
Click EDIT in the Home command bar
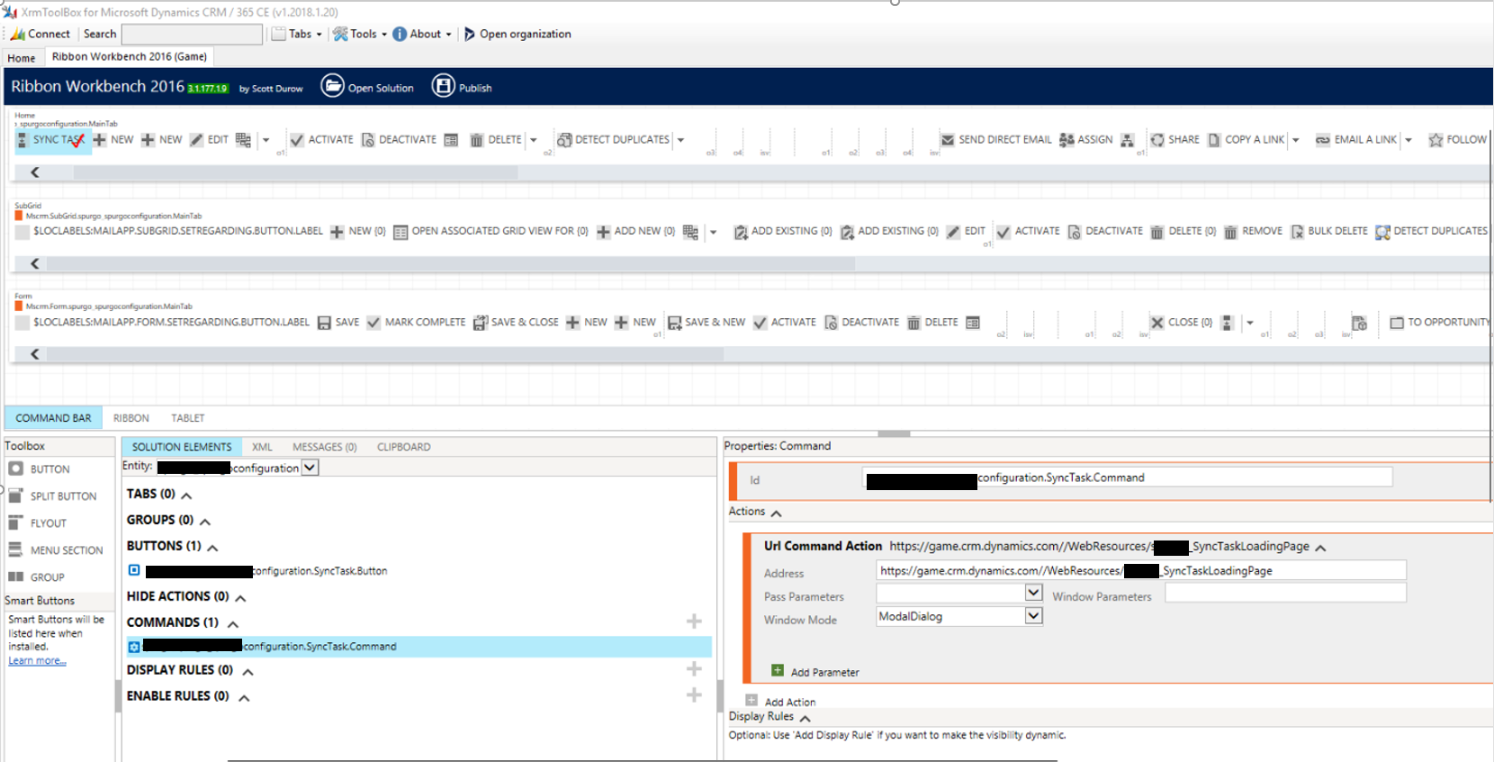(x=209, y=140)
